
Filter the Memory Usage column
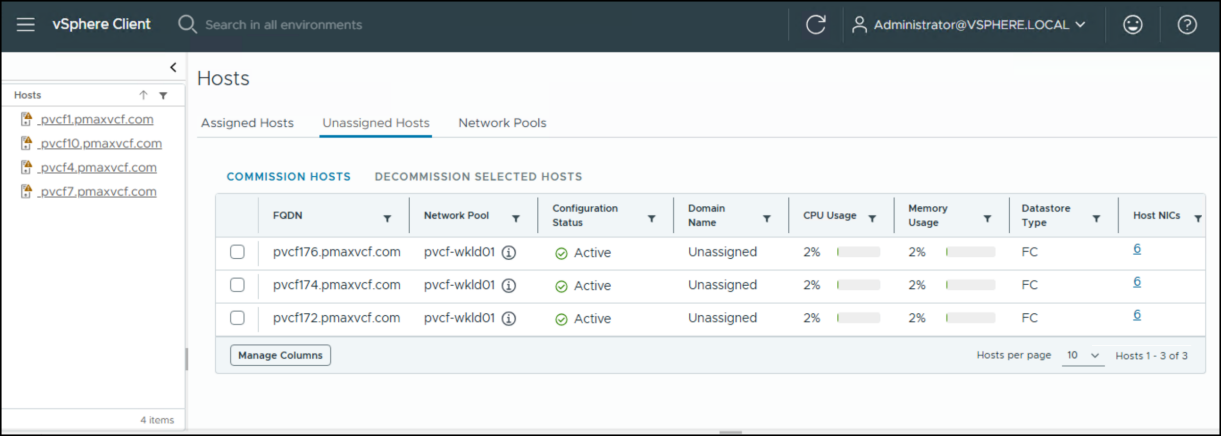pos(987,218)
